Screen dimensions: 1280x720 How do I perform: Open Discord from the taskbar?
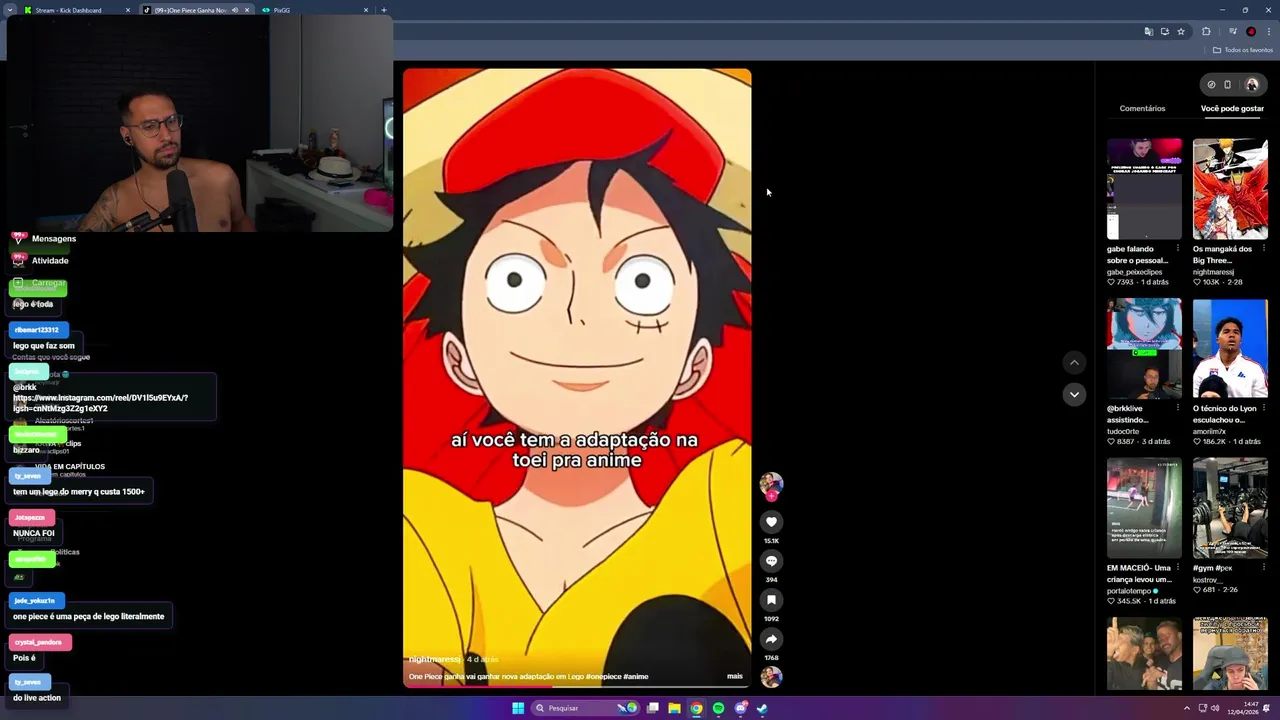[740, 708]
